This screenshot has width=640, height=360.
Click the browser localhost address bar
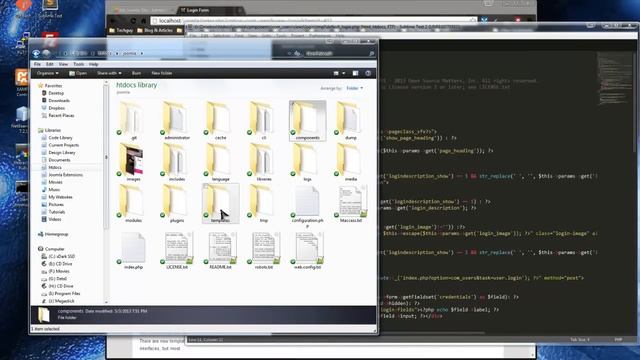(313, 20)
